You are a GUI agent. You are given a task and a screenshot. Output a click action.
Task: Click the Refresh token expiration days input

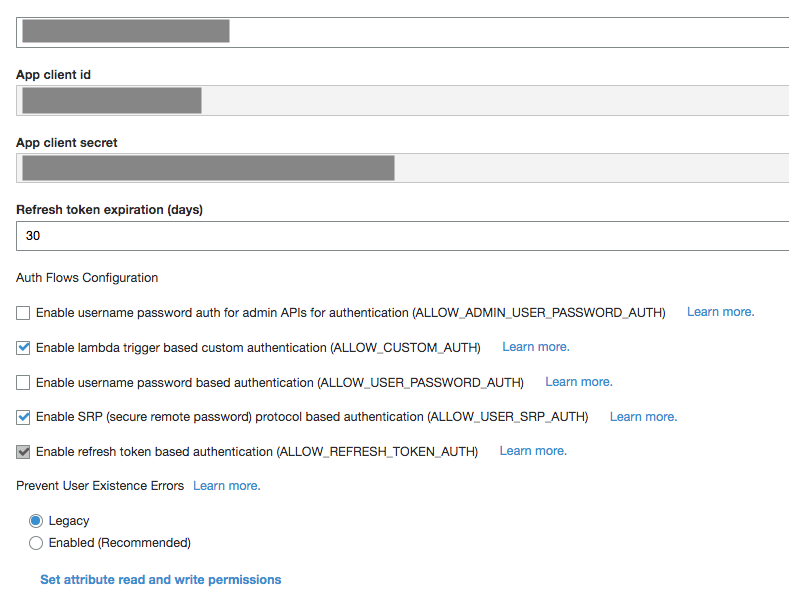tap(400, 236)
